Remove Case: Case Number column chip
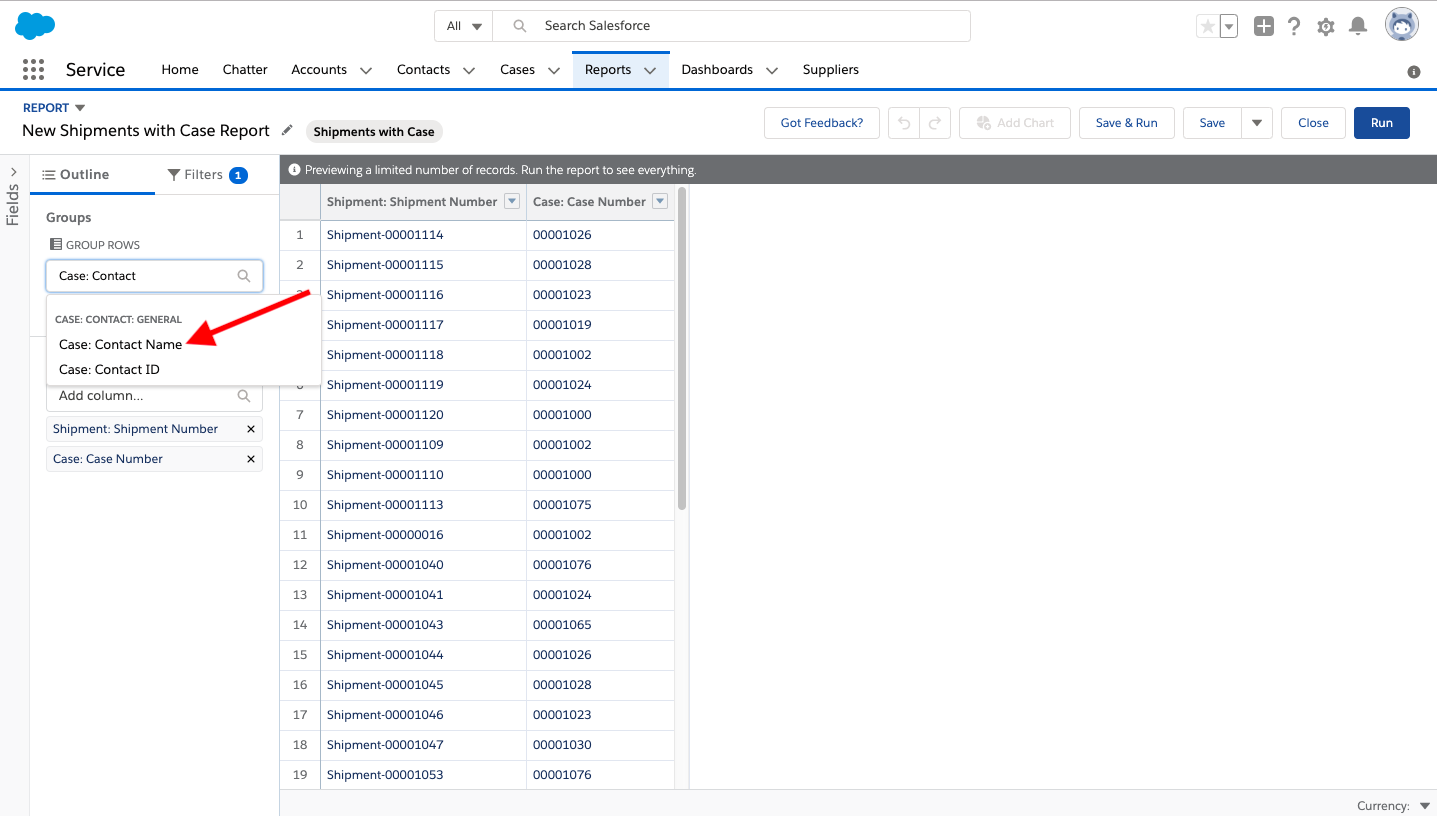1437x816 pixels. click(251, 459)
